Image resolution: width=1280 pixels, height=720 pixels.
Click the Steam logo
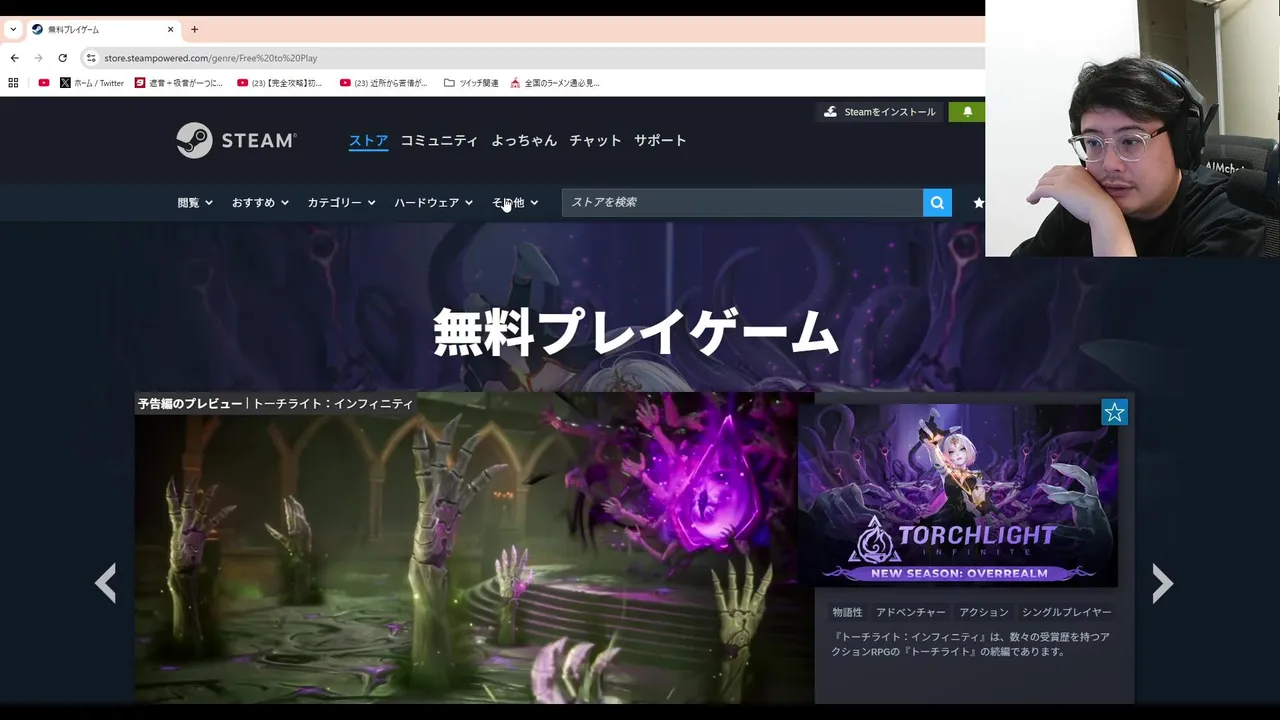[x=236, y=141]
